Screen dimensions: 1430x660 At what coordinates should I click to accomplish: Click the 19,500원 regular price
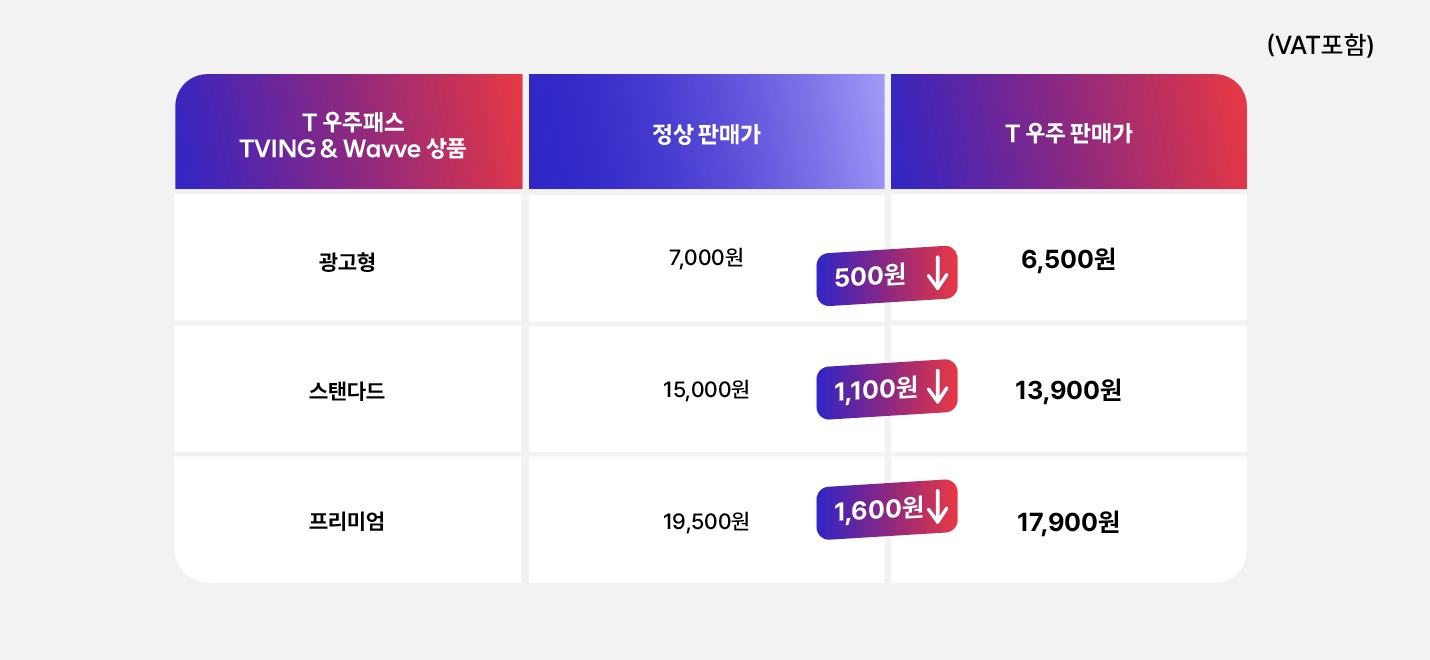click(x=706, y=521)
